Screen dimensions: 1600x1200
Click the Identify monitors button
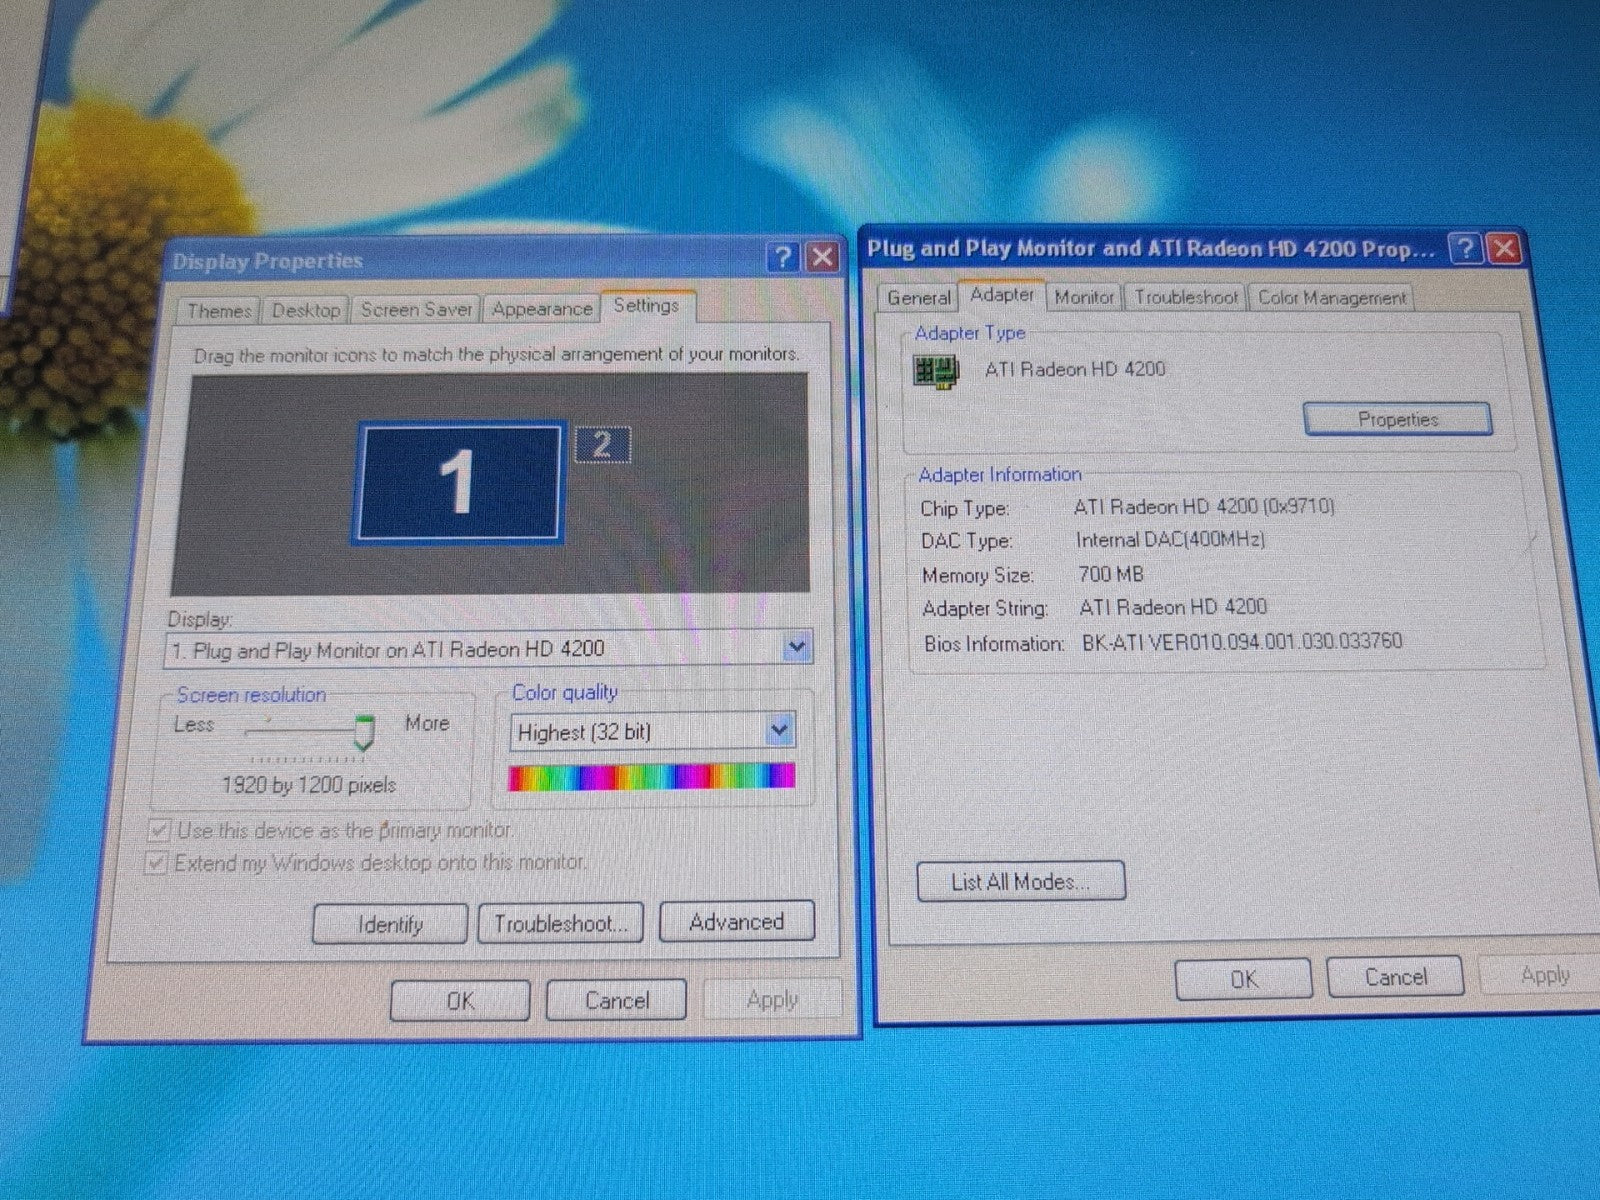pyautogui.click(x=390, y=925)
